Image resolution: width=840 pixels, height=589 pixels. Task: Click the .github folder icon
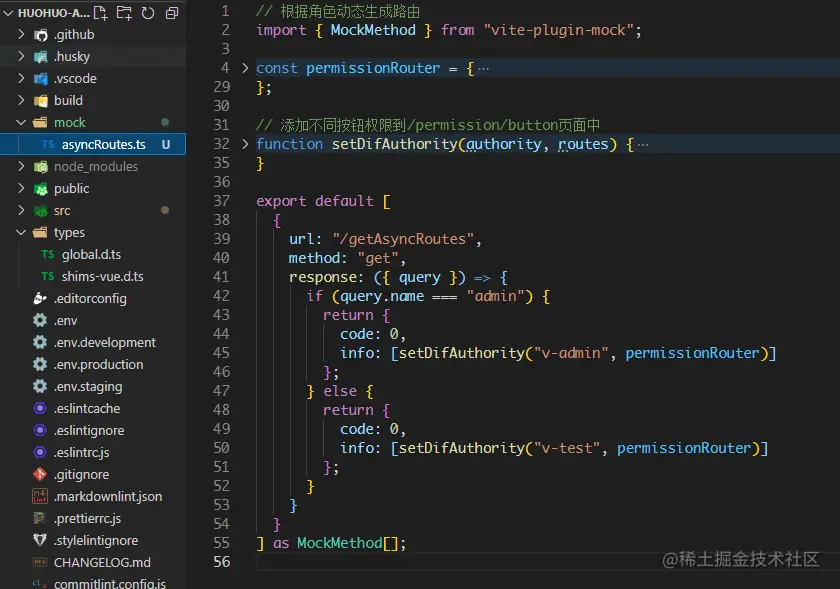tap(40, 35)
